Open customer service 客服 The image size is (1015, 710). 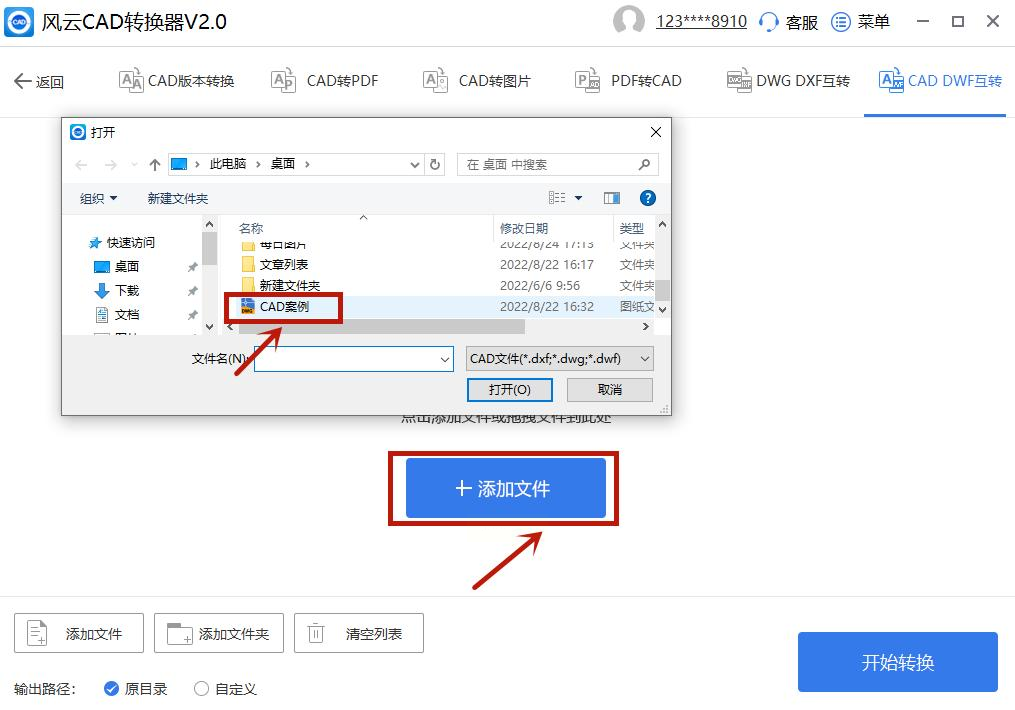[x=788, y=22]
